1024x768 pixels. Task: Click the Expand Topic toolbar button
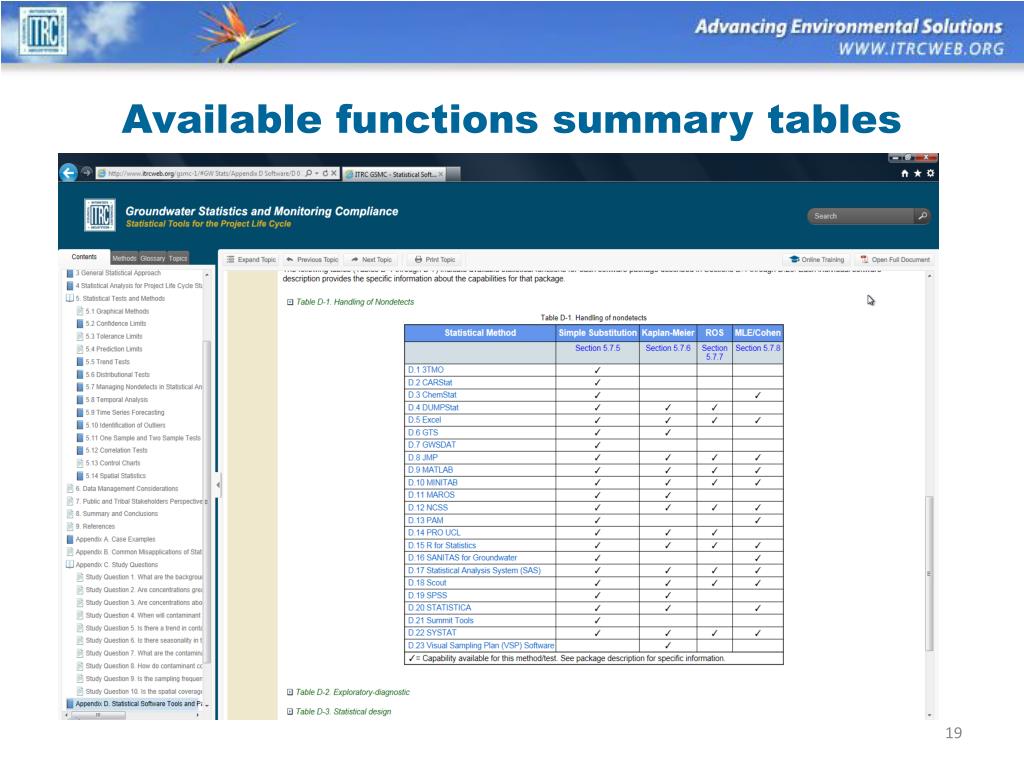tap(251, 259)
